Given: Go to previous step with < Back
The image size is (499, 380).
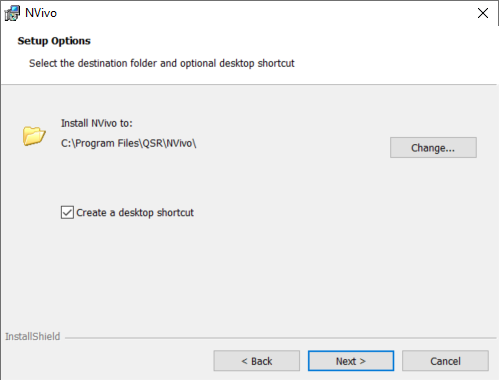Looking at the screenshot, I should pyautogui.click(x=257, y=361).
